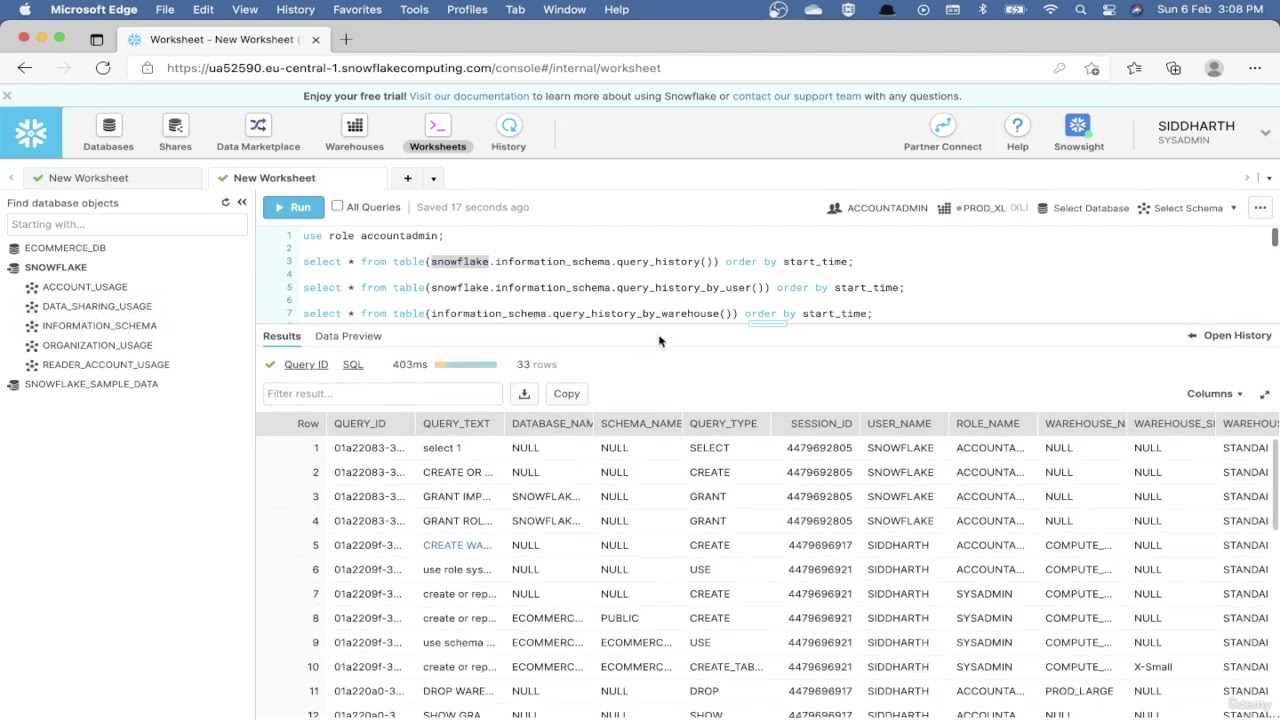Select the INFORMATION_SCHEMA schema
The width and height of the screenshot is (1280, 720).
click(x=99, y=326)
